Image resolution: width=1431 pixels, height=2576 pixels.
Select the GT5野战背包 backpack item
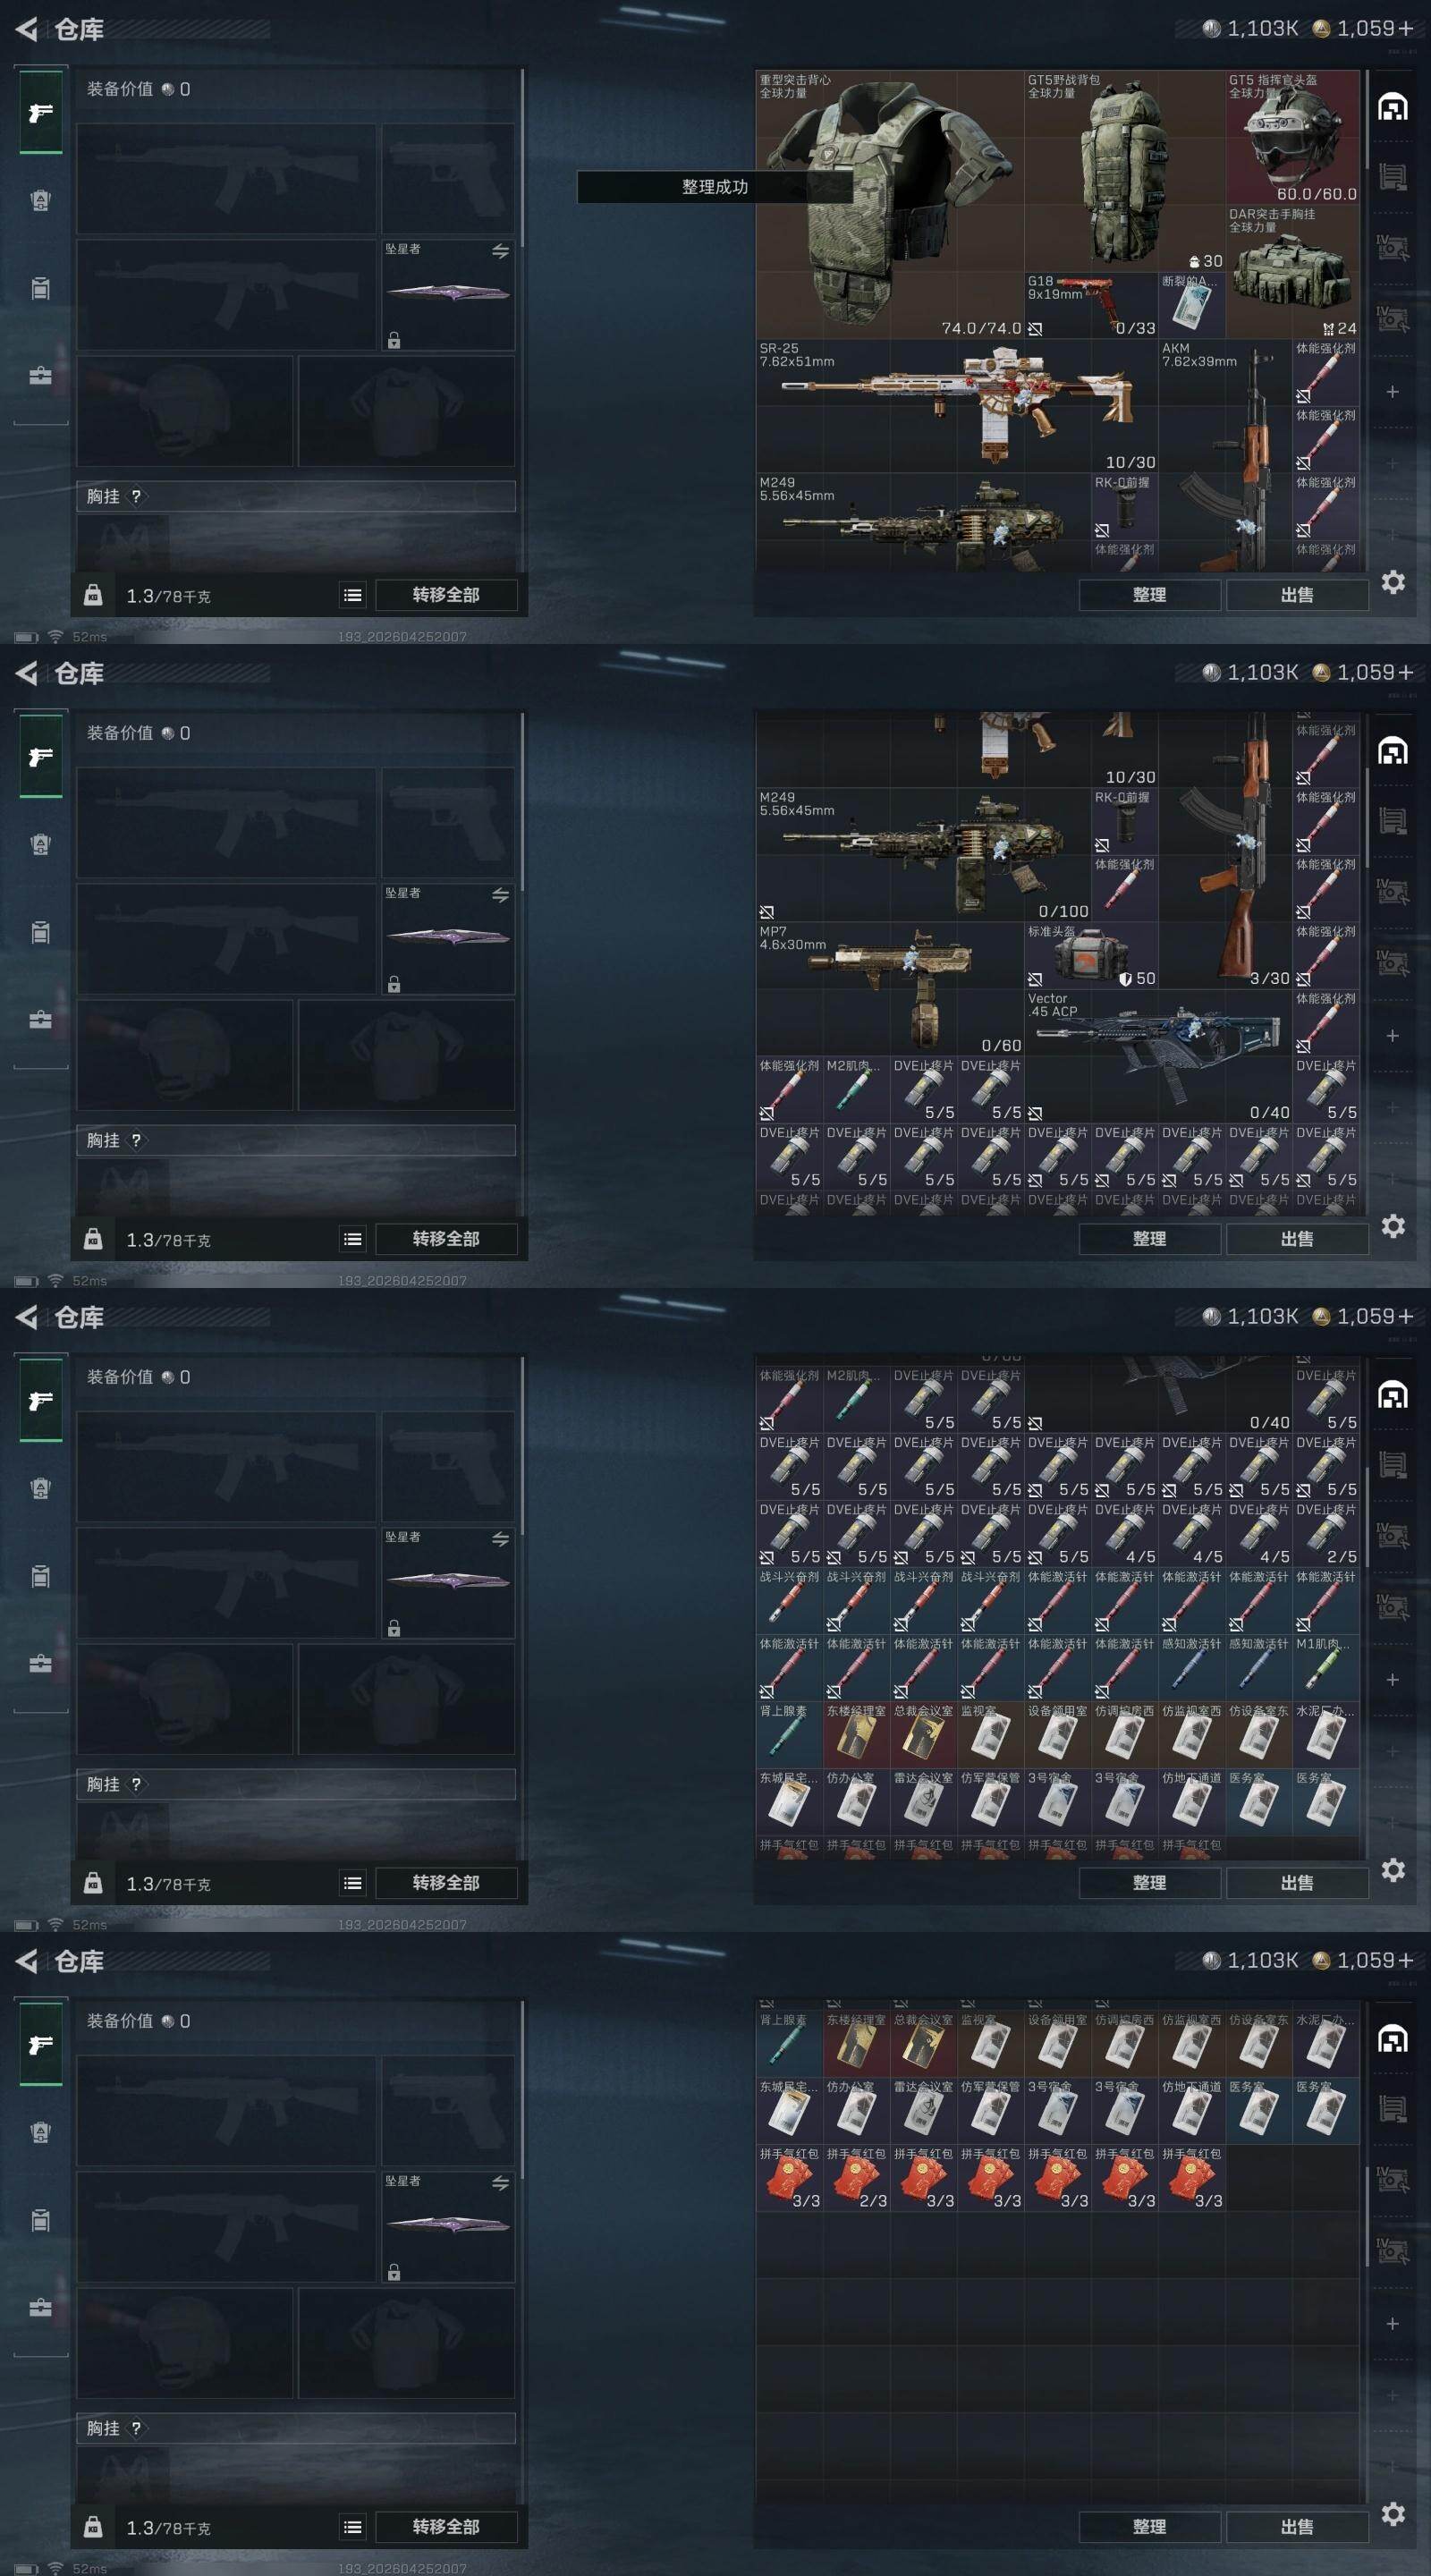pyautogui.click(x=1124, y=171)
